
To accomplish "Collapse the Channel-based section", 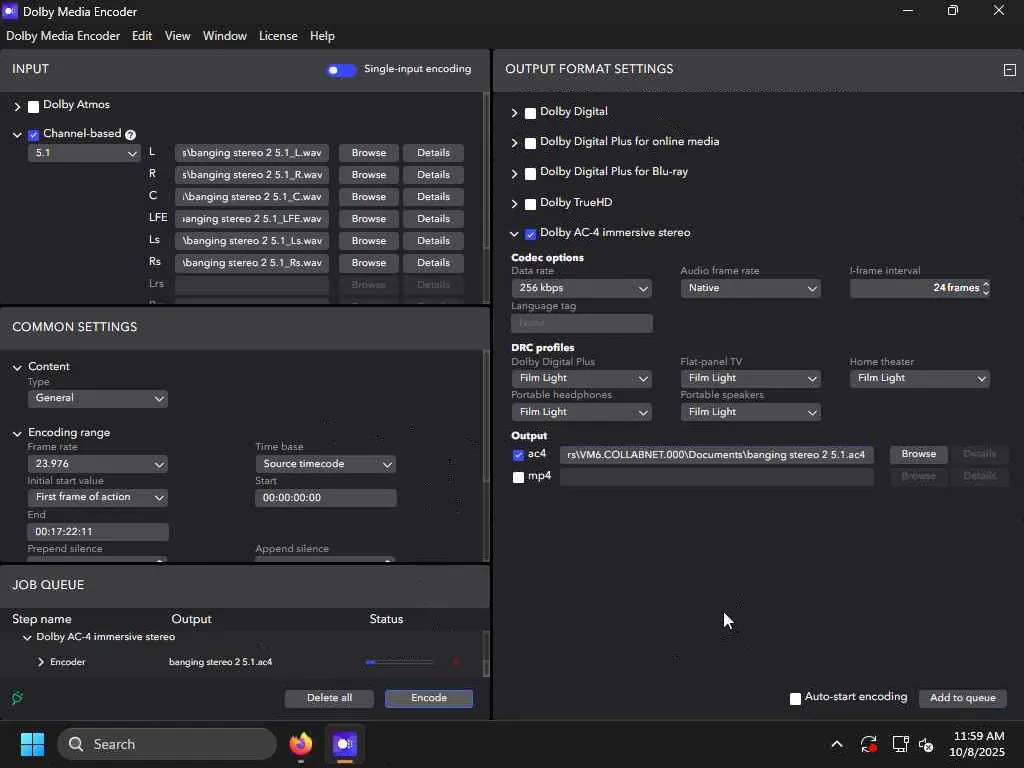I will click(18, 135).
